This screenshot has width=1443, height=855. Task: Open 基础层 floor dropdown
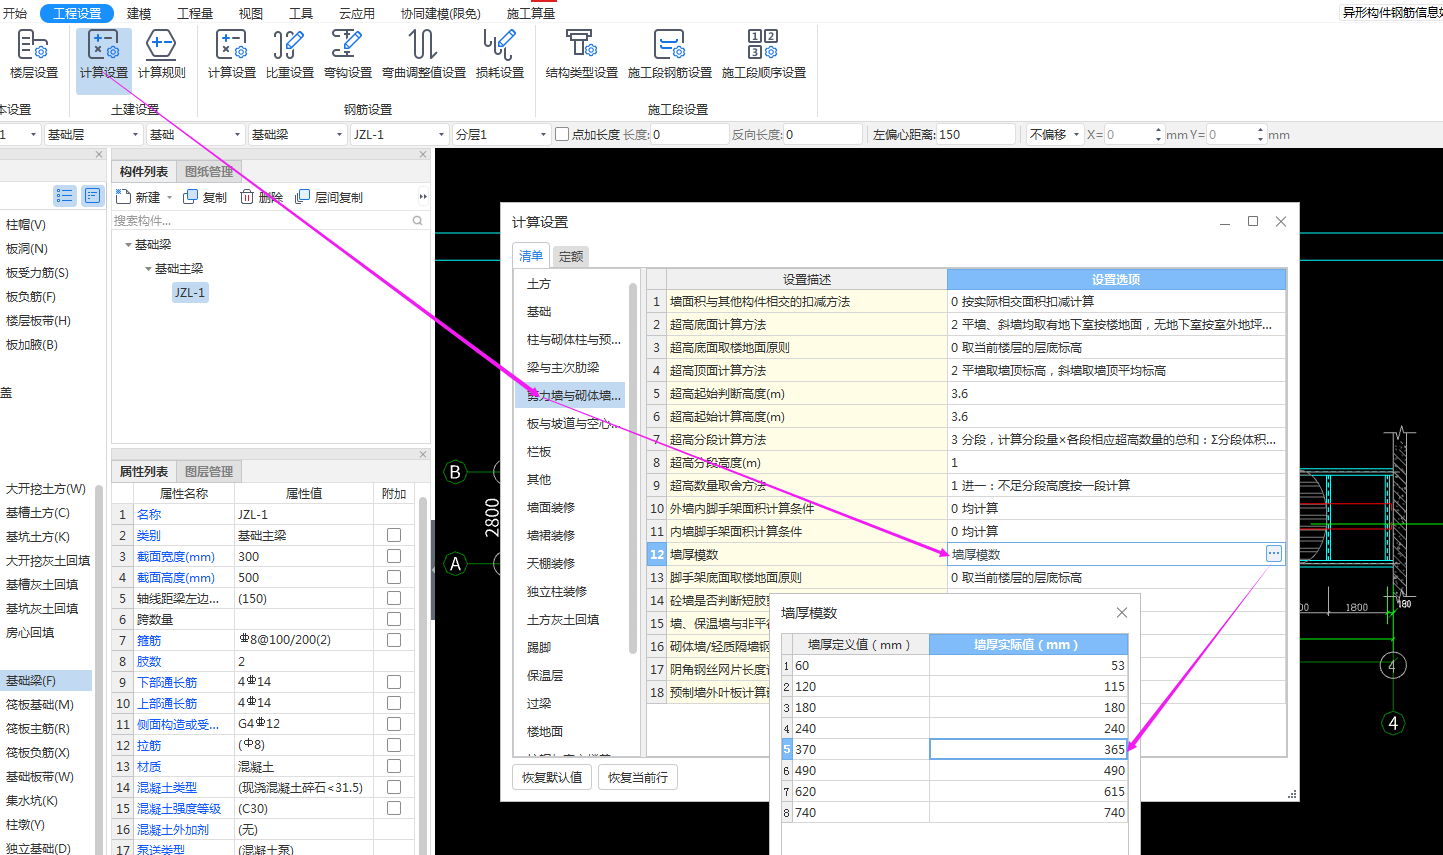93,134
